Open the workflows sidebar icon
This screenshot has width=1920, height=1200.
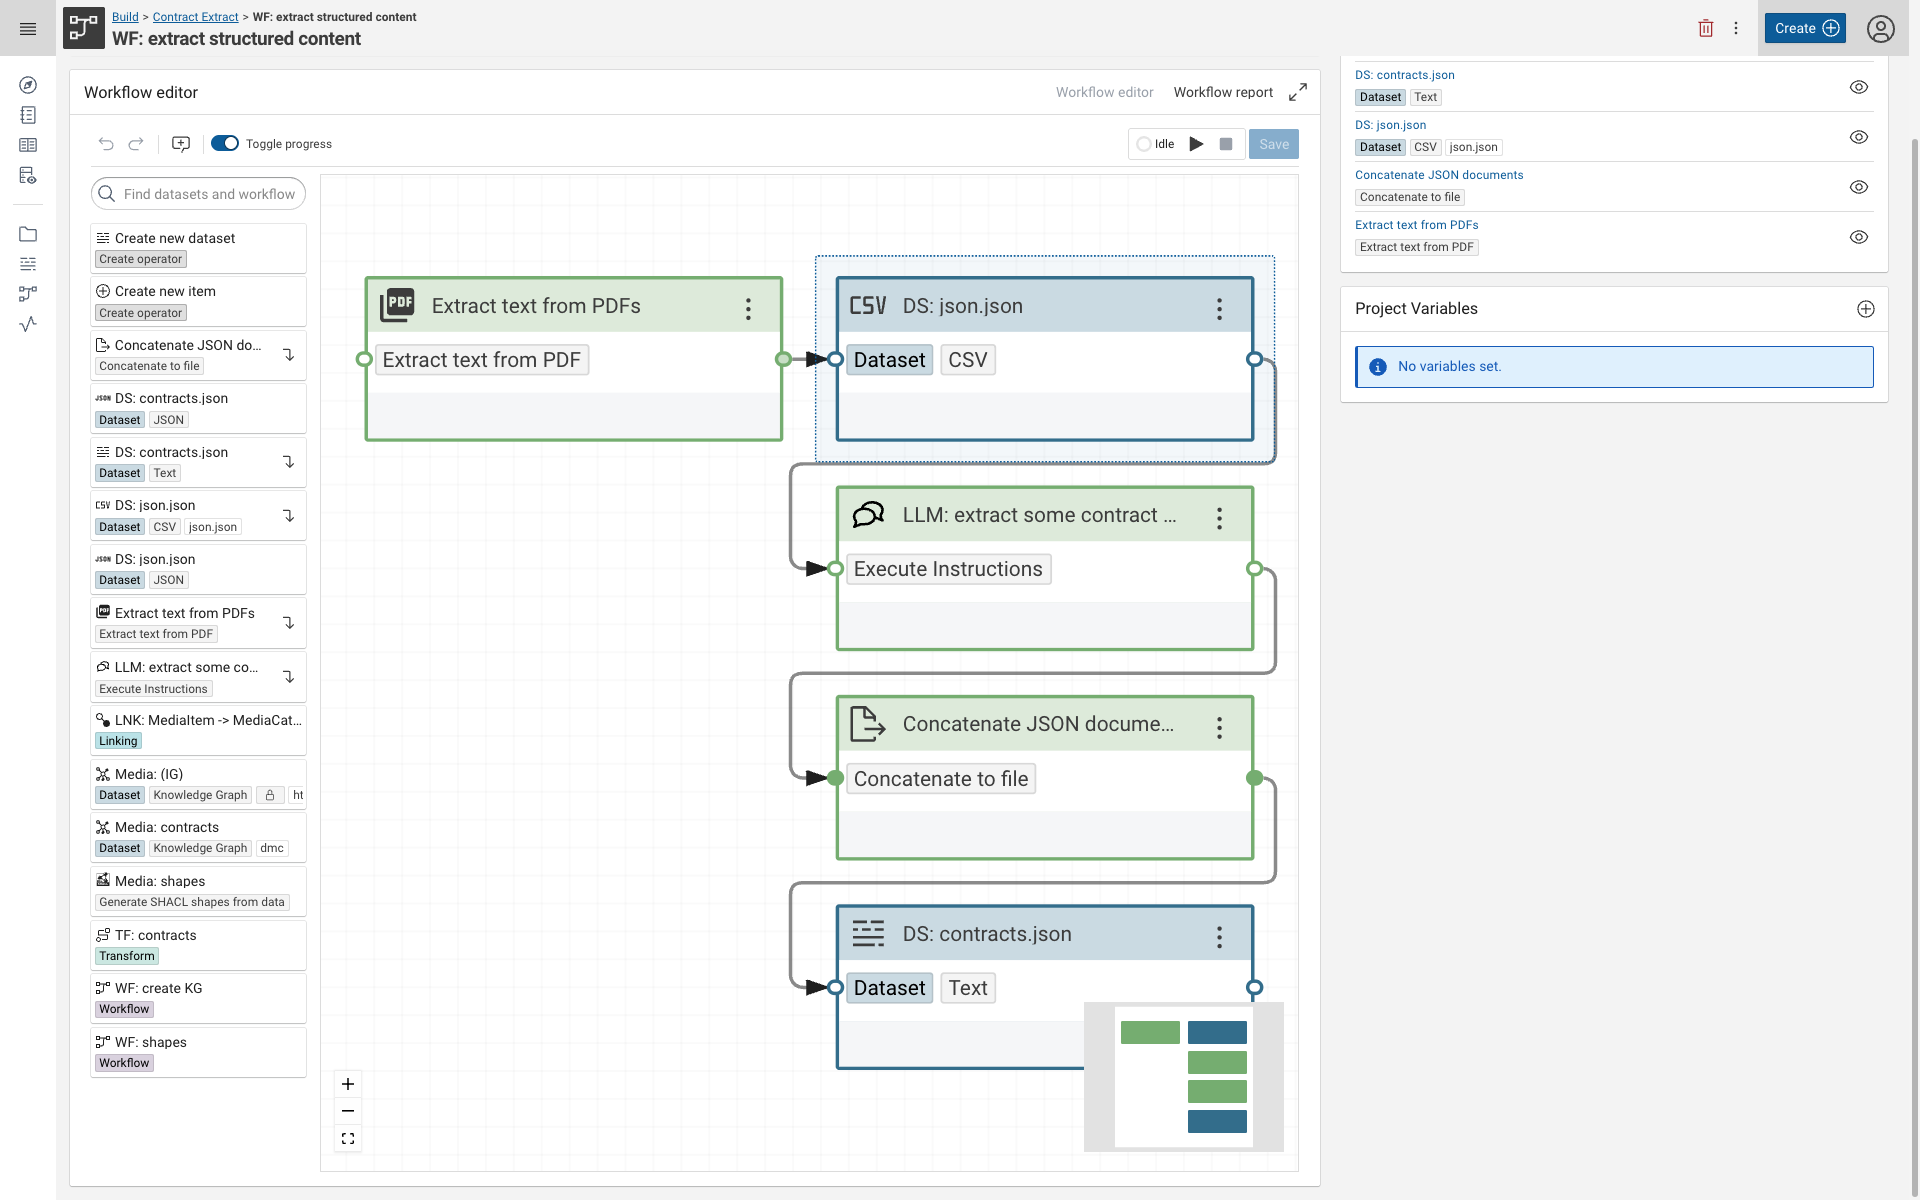pyautogui.click(x=28, y=294)
